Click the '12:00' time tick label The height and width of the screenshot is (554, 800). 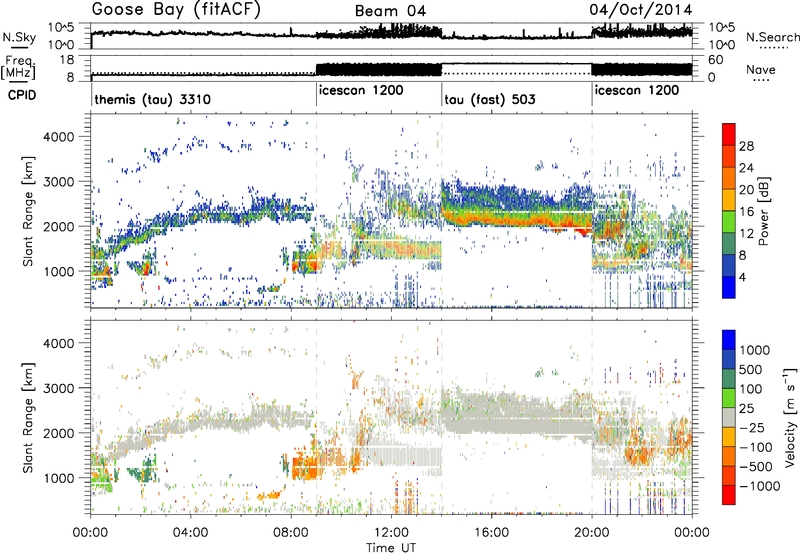tap(391, 533)
